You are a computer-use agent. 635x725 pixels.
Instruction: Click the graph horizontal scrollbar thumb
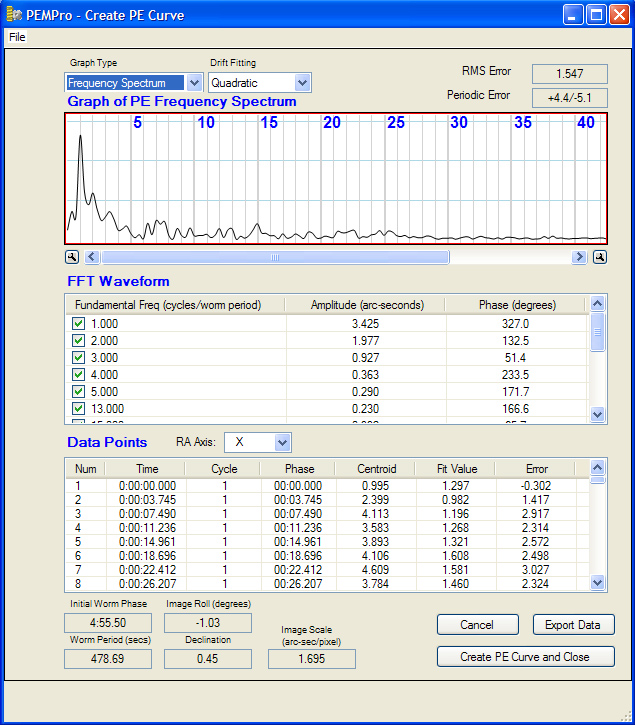click(275, 257)
